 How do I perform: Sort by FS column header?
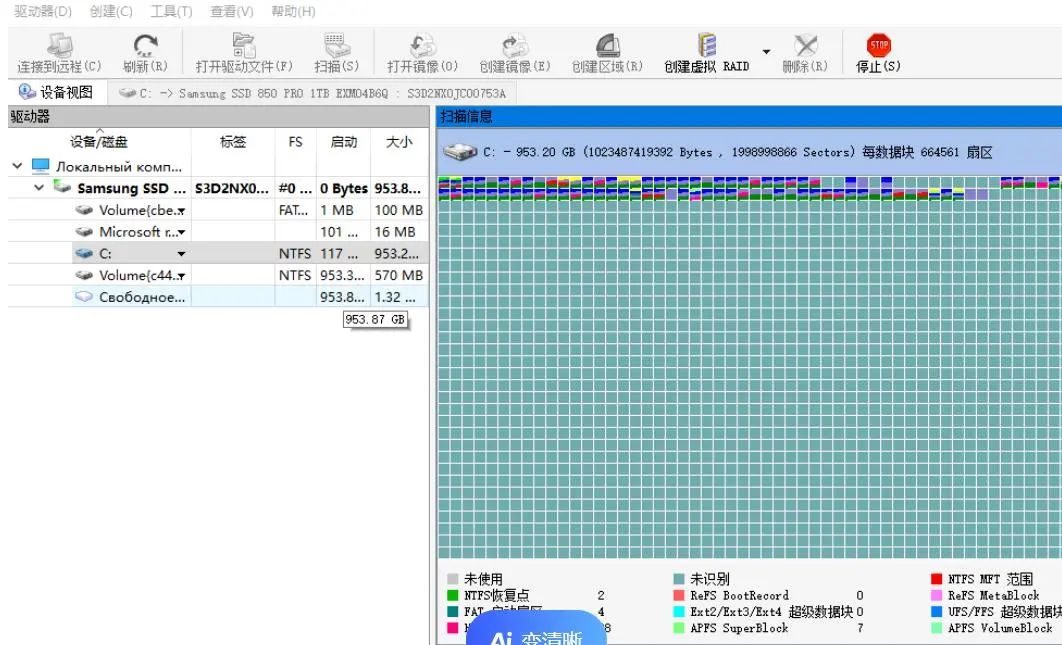click(295, 142)
